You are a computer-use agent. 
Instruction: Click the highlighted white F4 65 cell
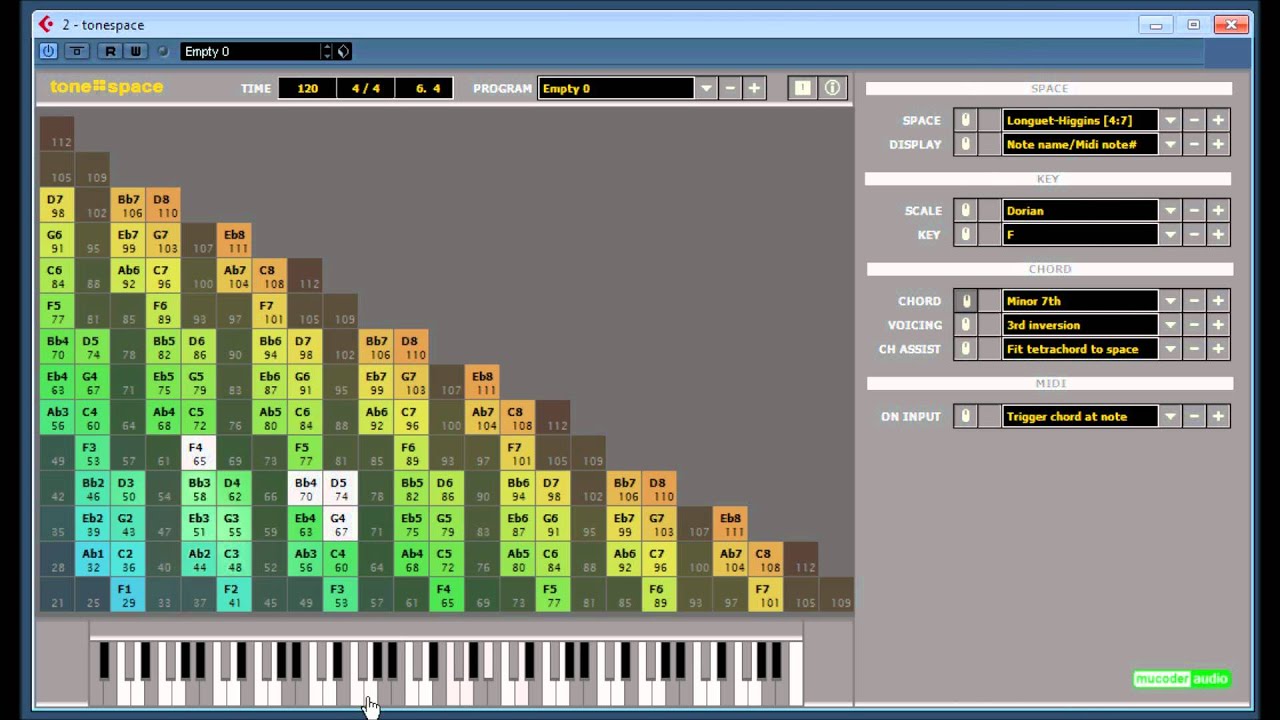point(199,454)
